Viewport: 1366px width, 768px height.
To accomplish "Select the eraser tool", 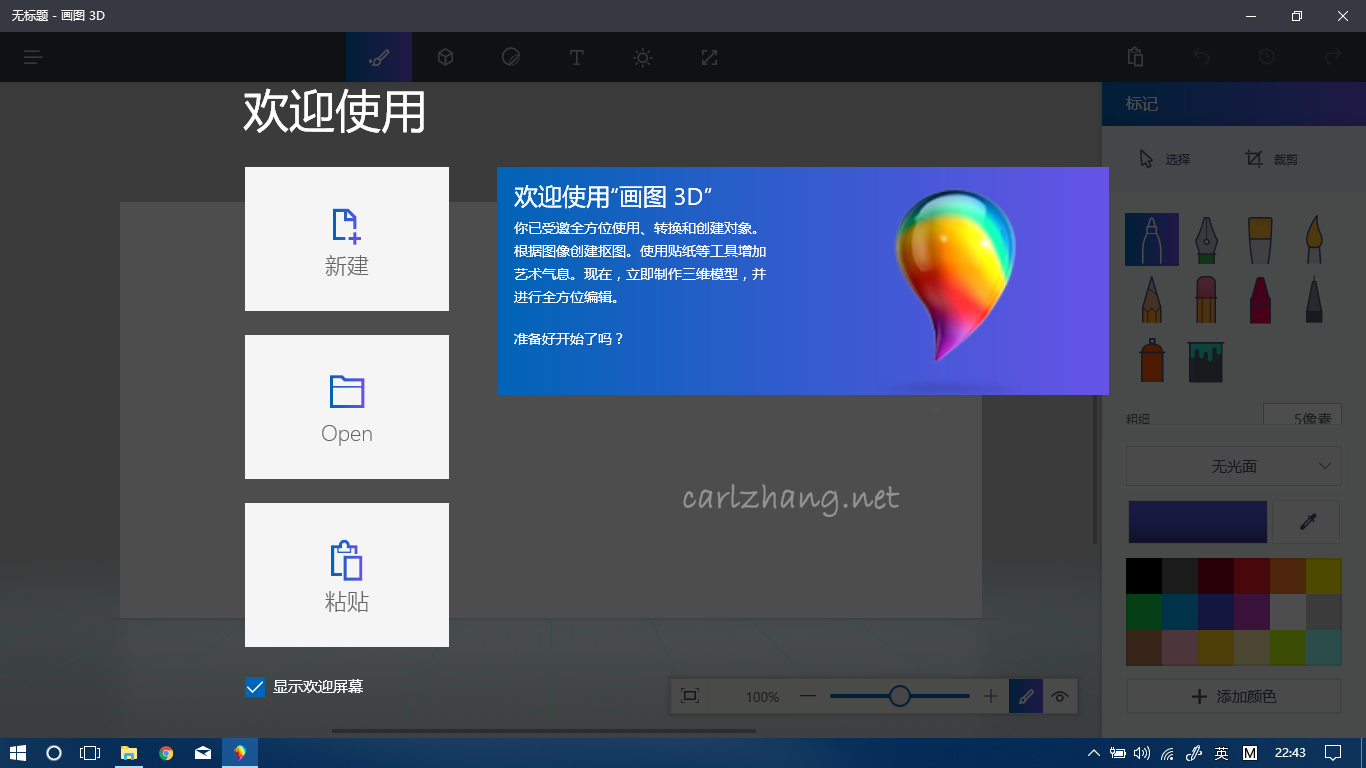I will tap(1205, 299).
